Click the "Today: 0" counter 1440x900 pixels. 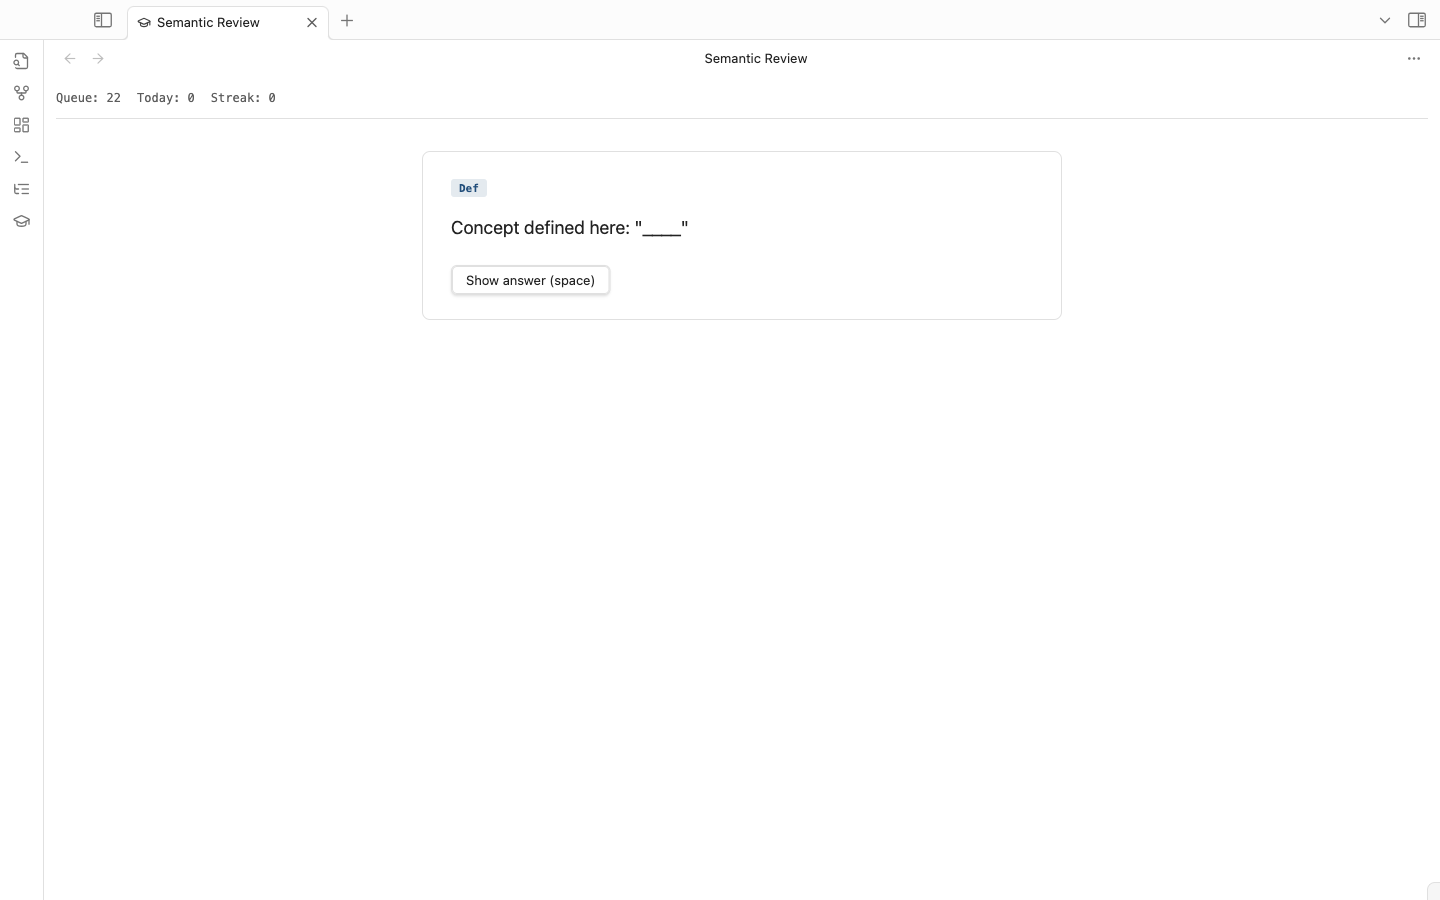[165, 98]
